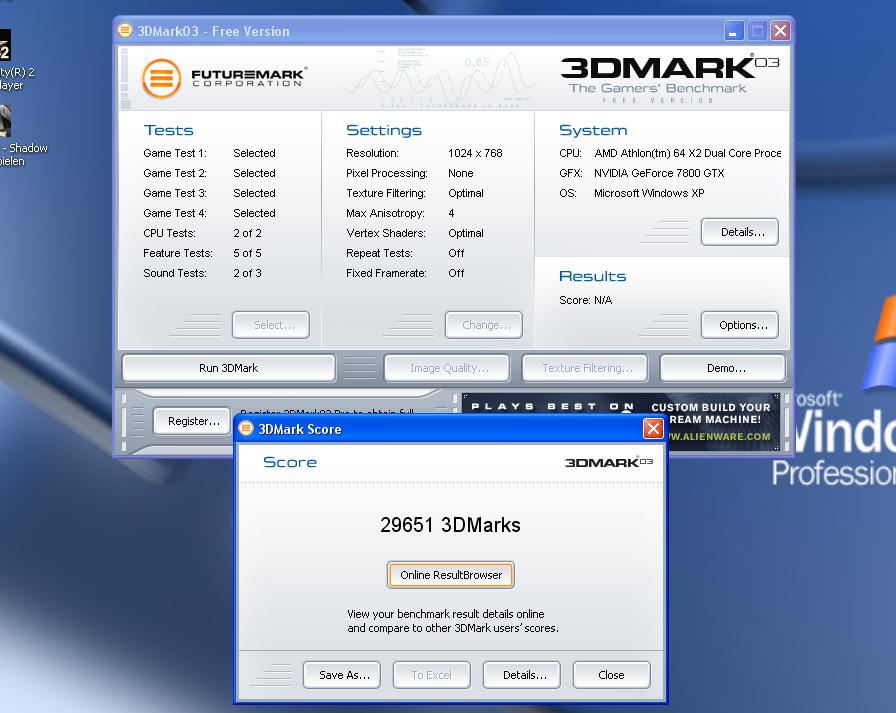Click the Game Test 4 label
This screenshot has height=713, width=896.
[x=175, y=213]
